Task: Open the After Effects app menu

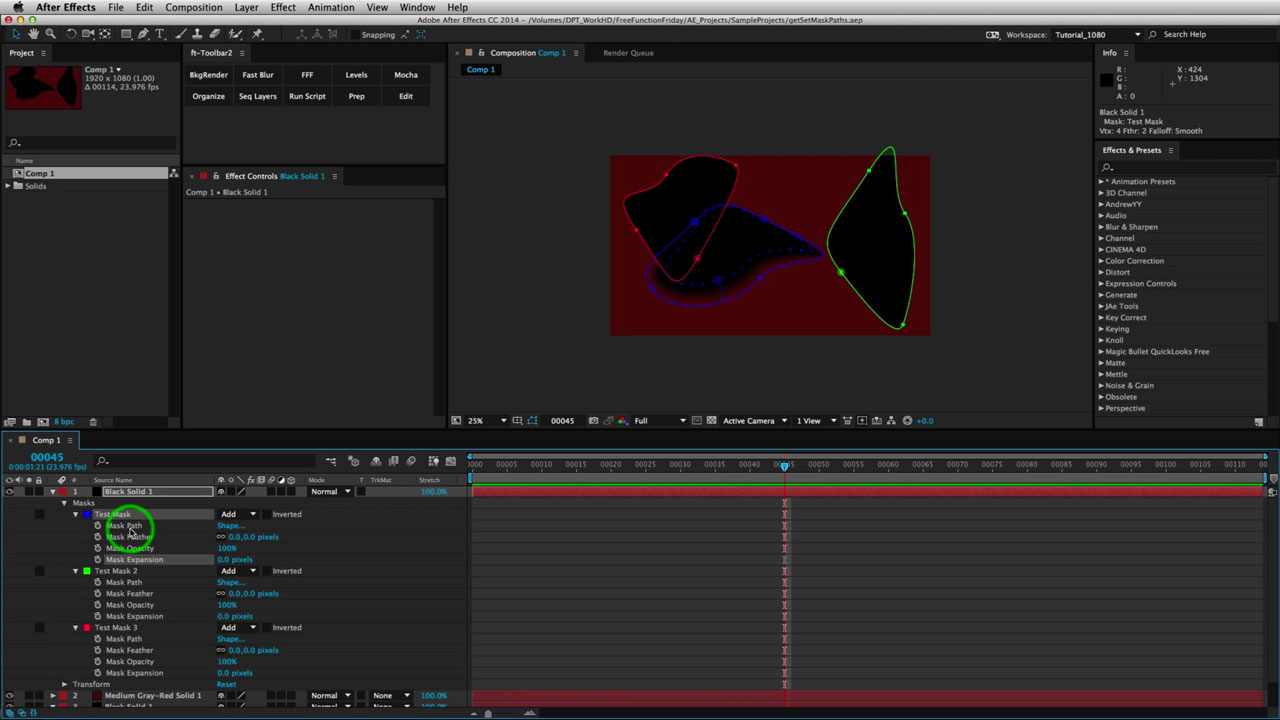Action: [66, 7]
